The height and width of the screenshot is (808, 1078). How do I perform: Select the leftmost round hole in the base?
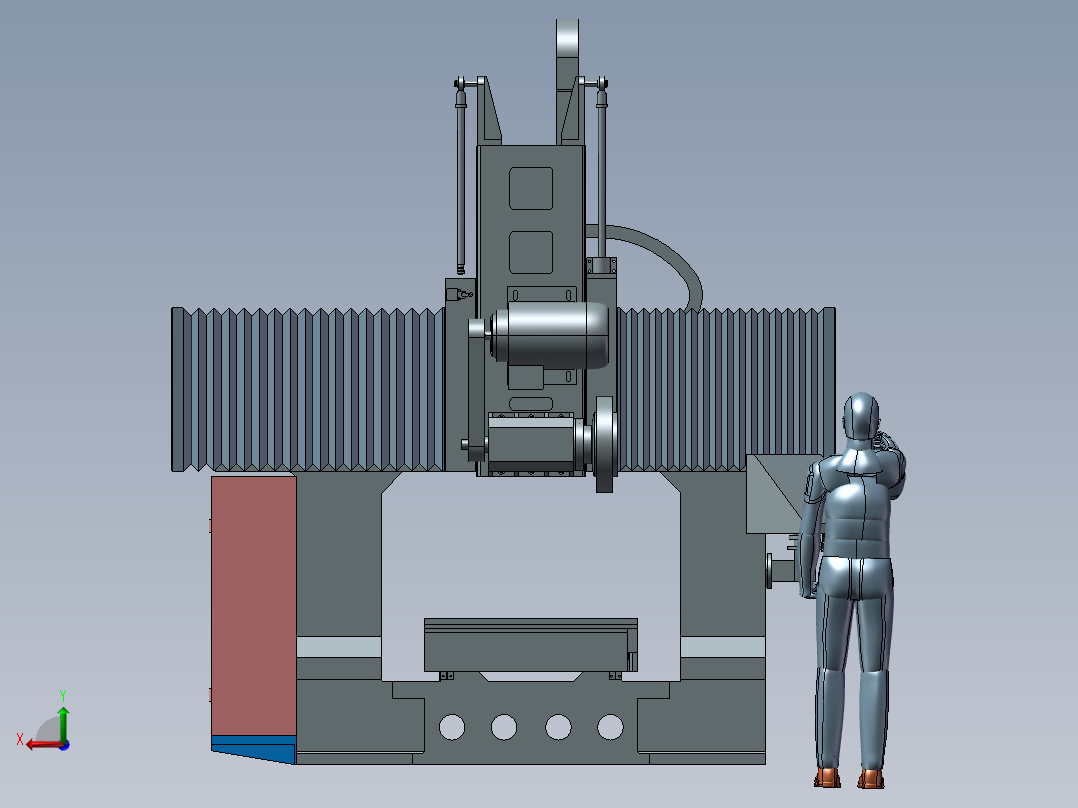coord(452,727)
